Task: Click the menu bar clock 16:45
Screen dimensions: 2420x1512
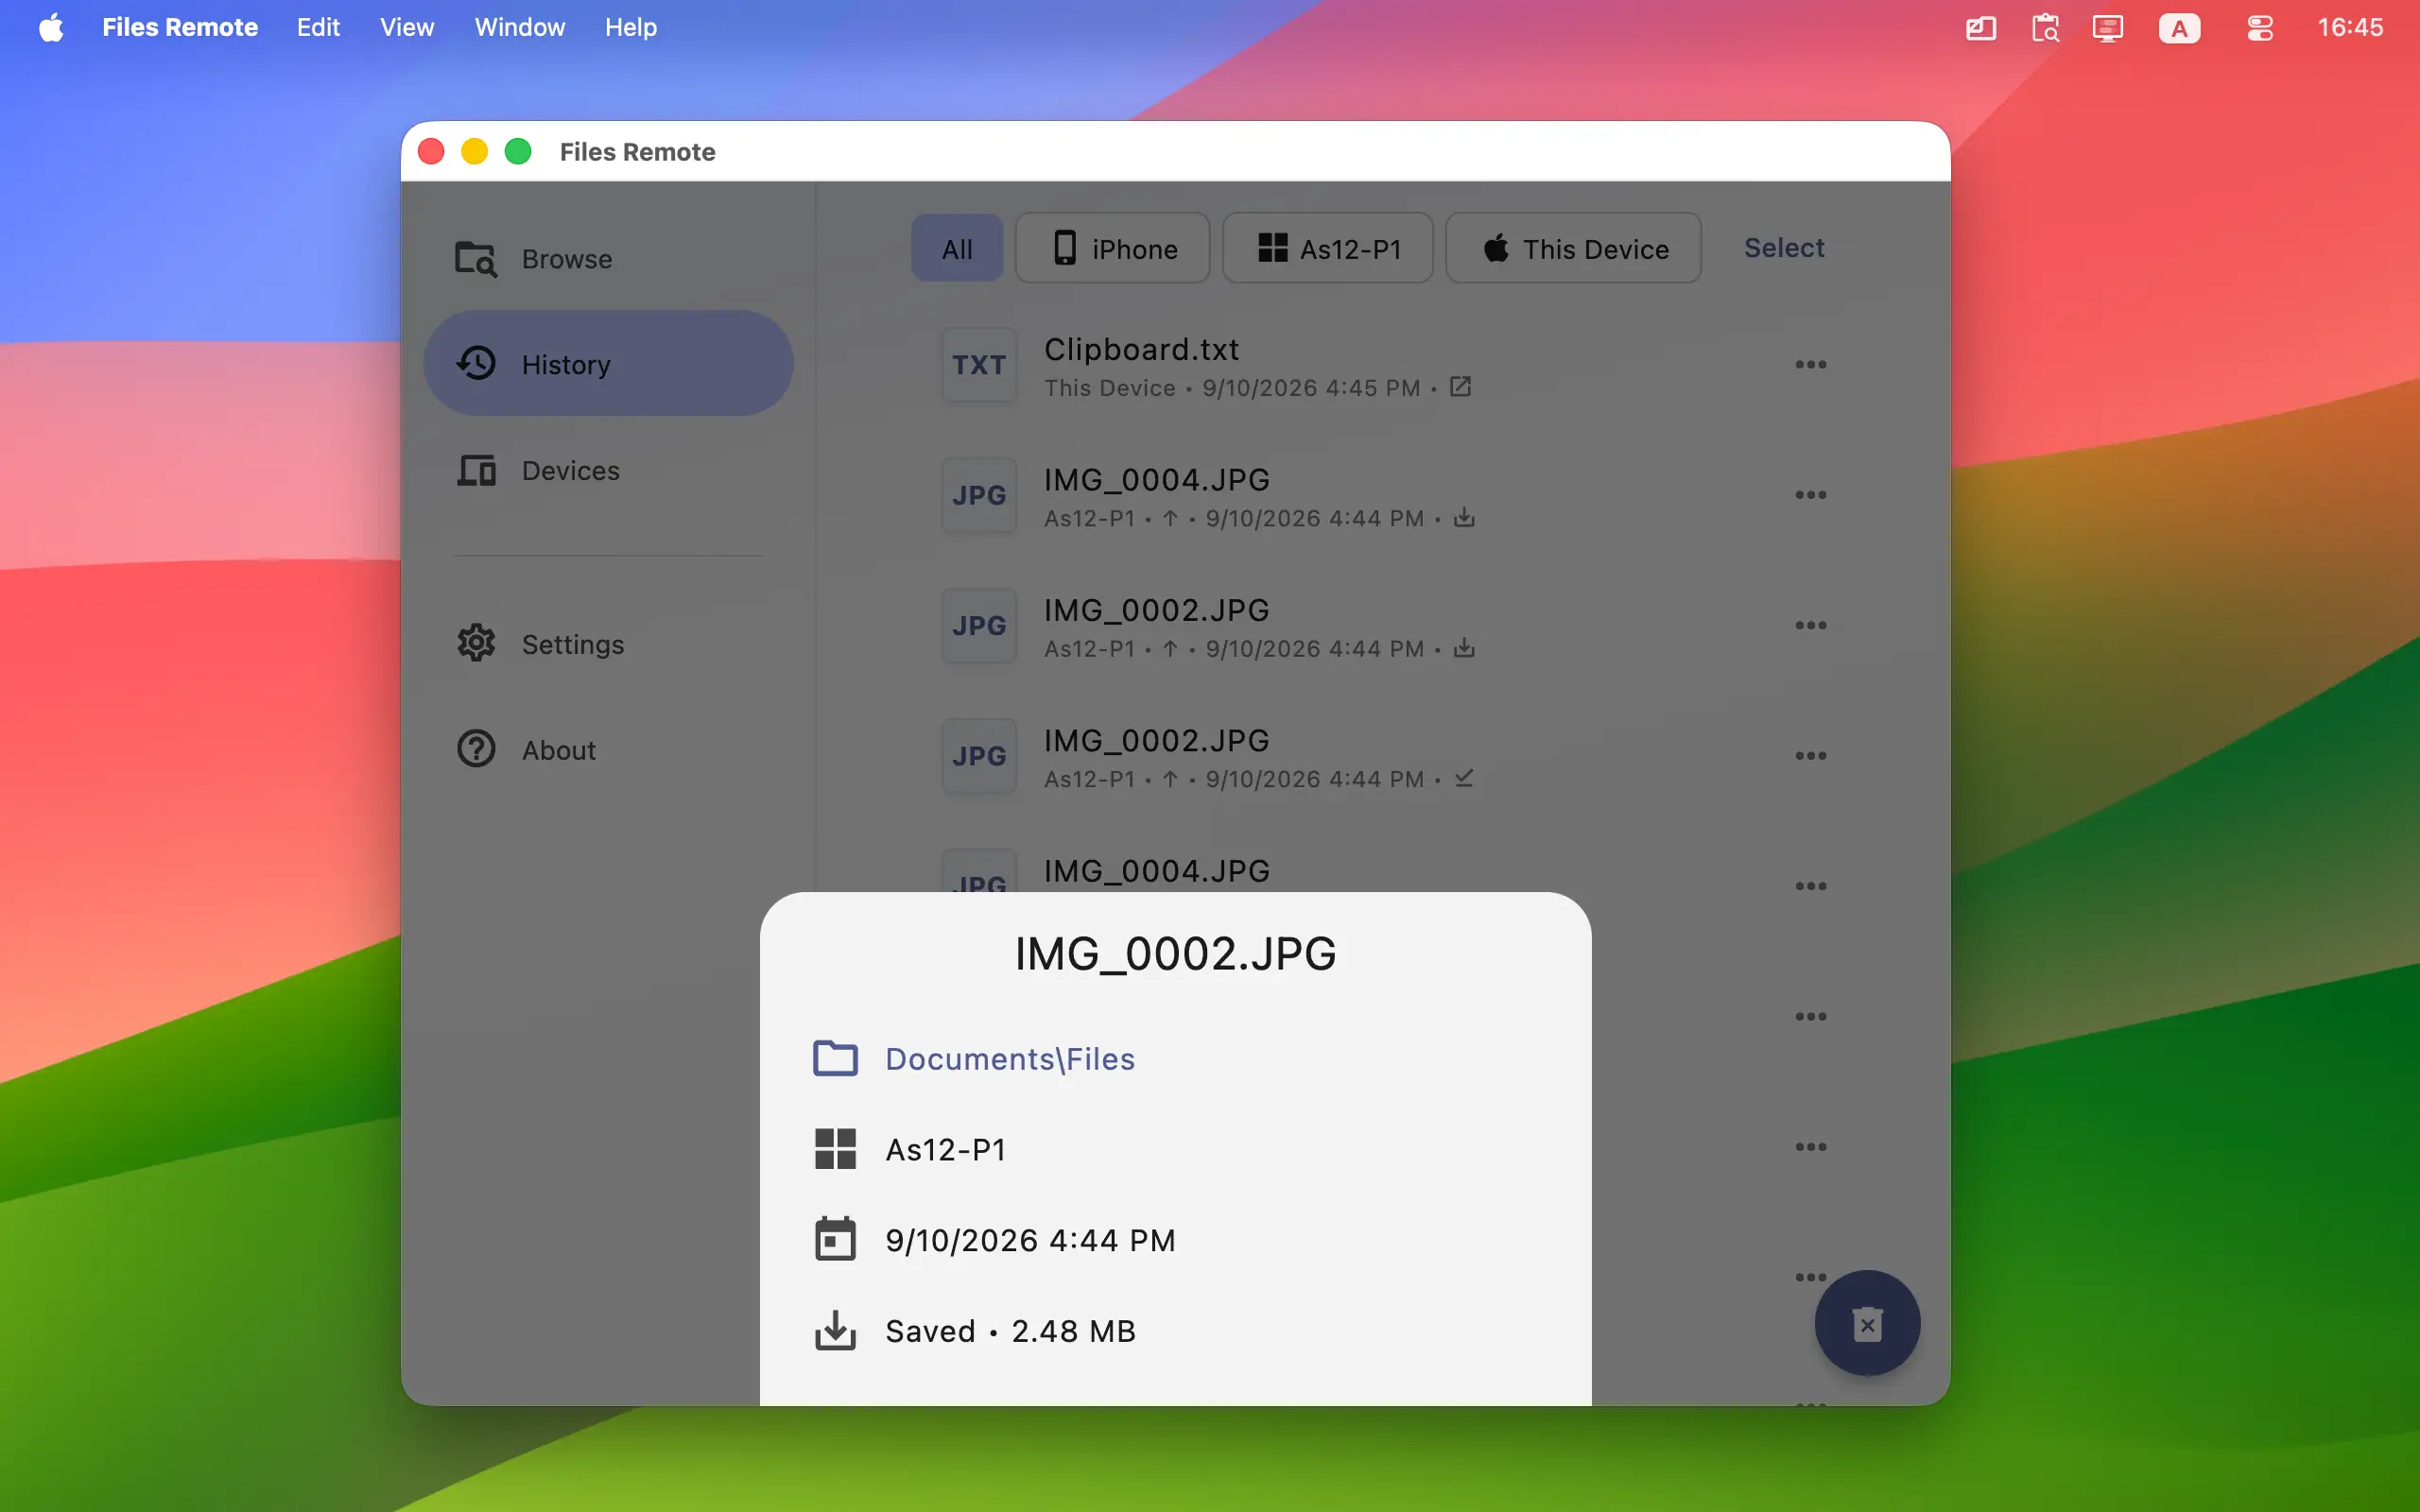Action: pyautogui.click(x=2350, y=27)
